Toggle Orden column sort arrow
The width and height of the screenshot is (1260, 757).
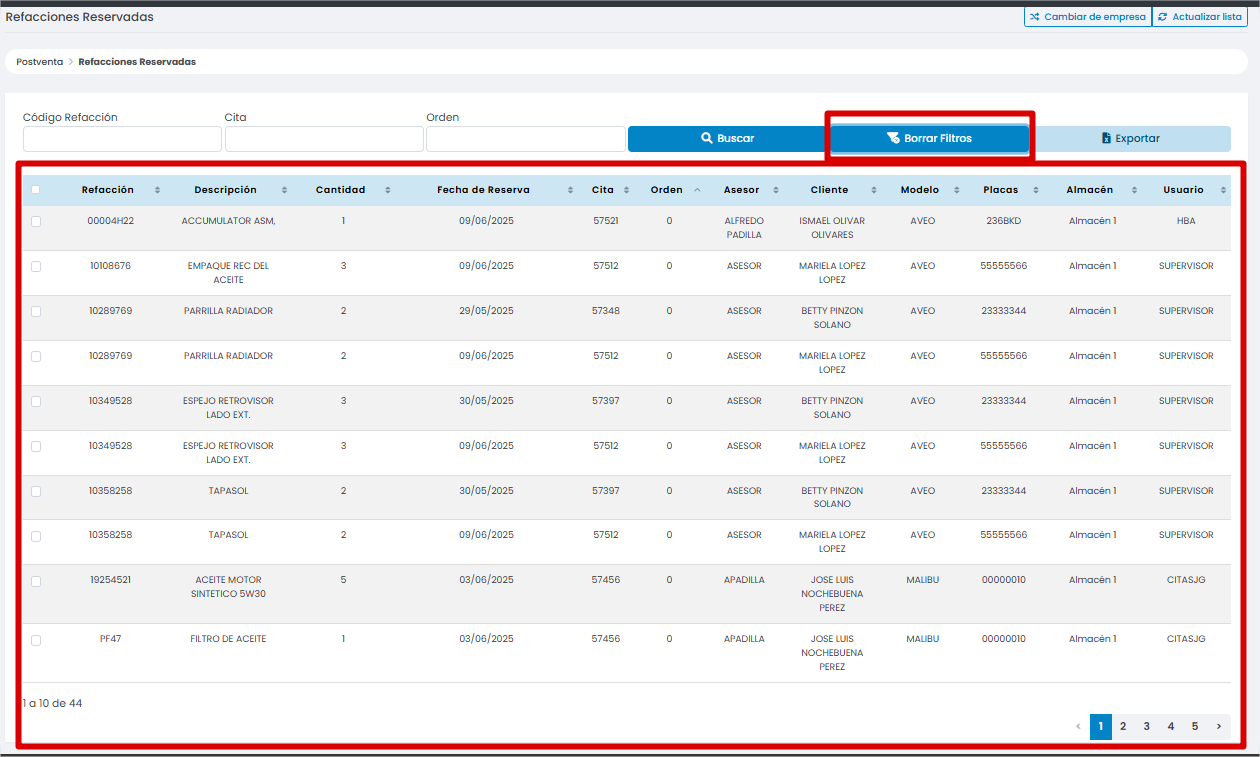697,190
